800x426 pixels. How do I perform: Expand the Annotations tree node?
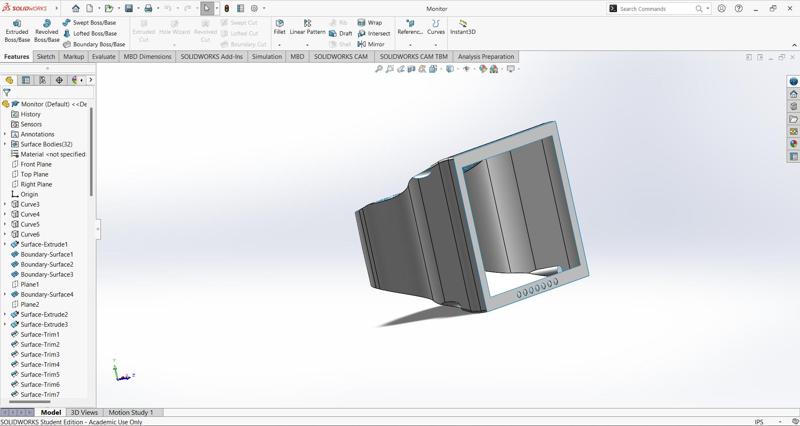point(5,134)
